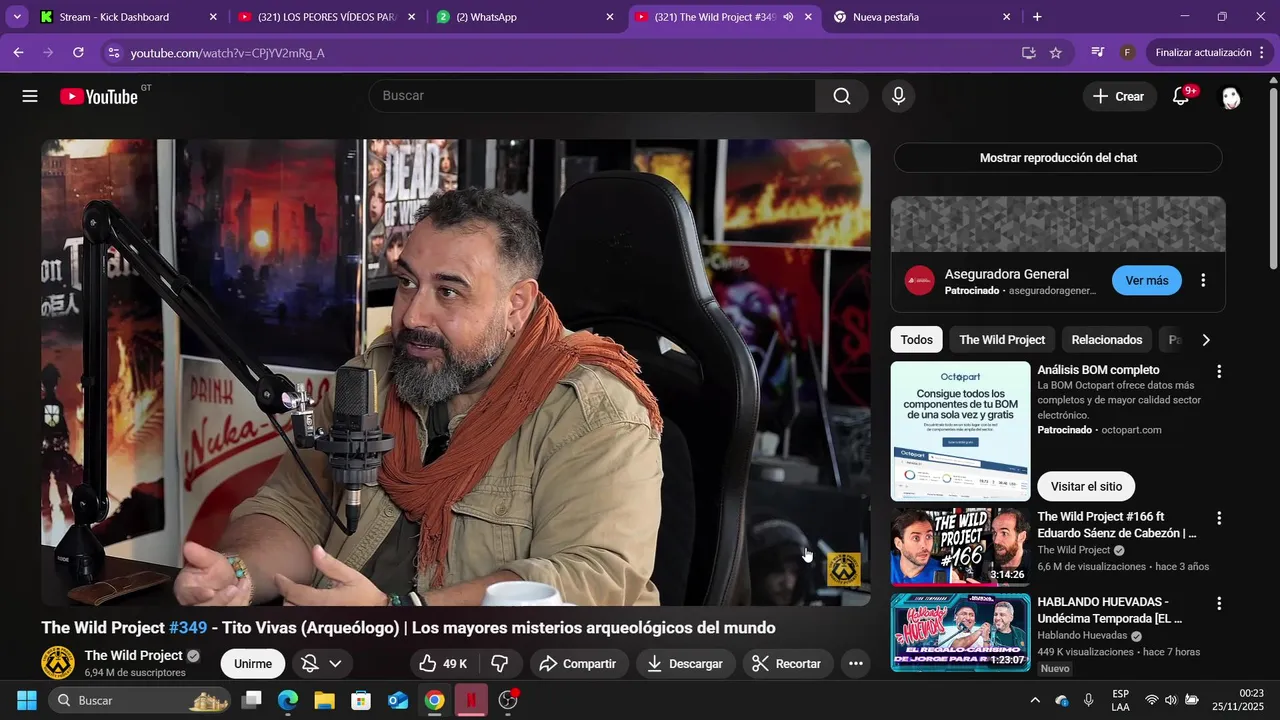The image size is (1280, 720).
Task: Select The Wild Project filter chip
Action: (x=1002, y=340)
